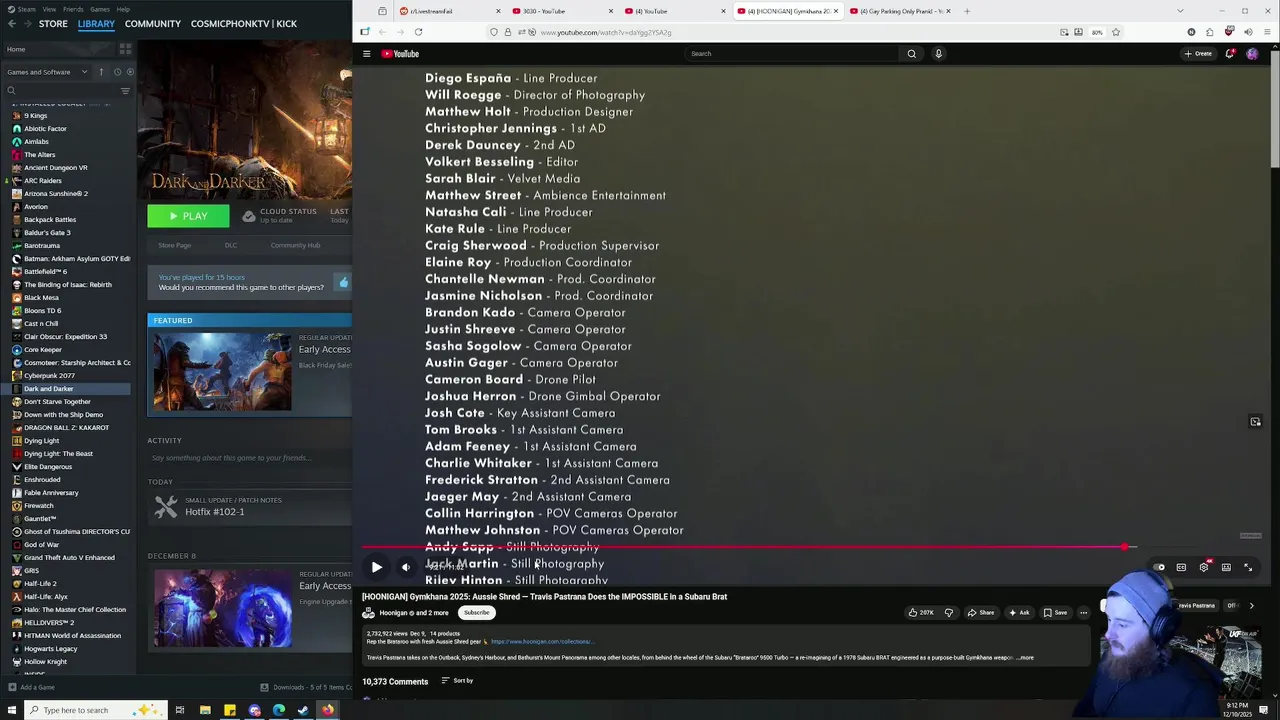The height and width of the screenshot is (720, 1280).
Task: Reload the YouTube page
Action: 418,32
